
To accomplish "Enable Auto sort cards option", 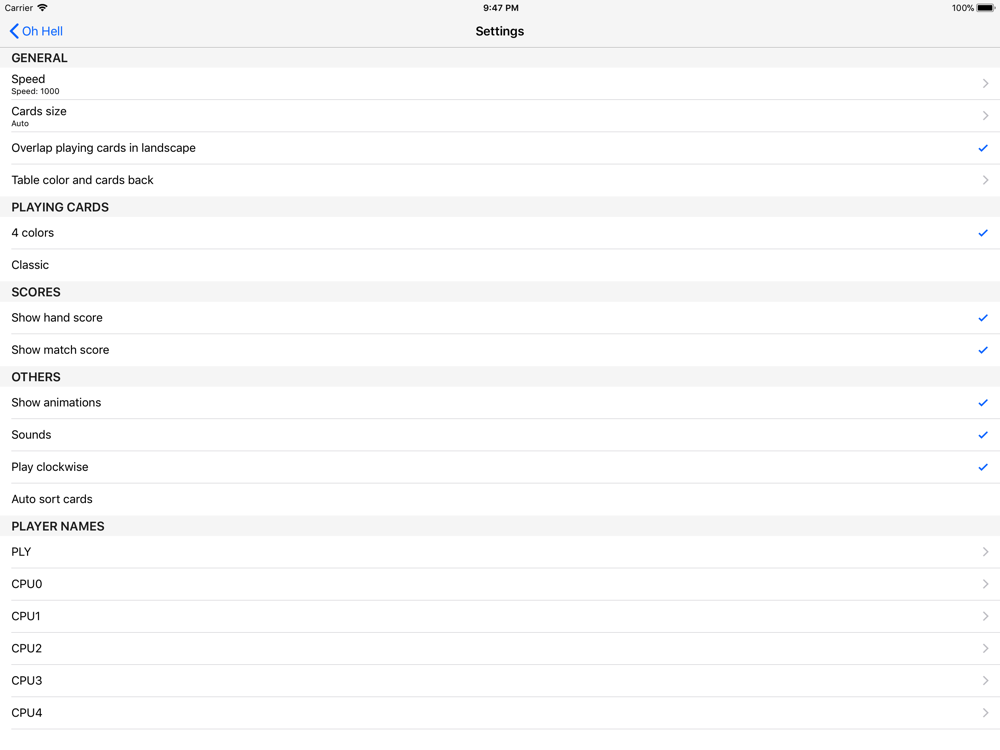I will [500, 499].
